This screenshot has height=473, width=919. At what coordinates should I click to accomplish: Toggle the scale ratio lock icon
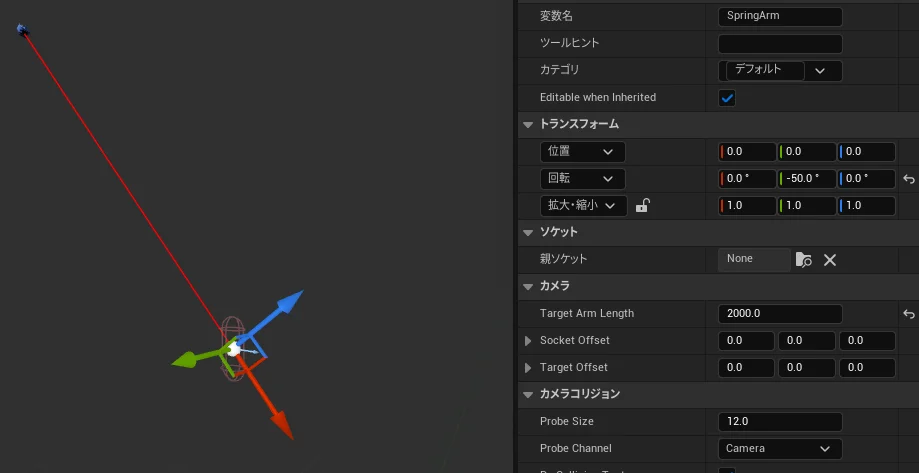643,206
